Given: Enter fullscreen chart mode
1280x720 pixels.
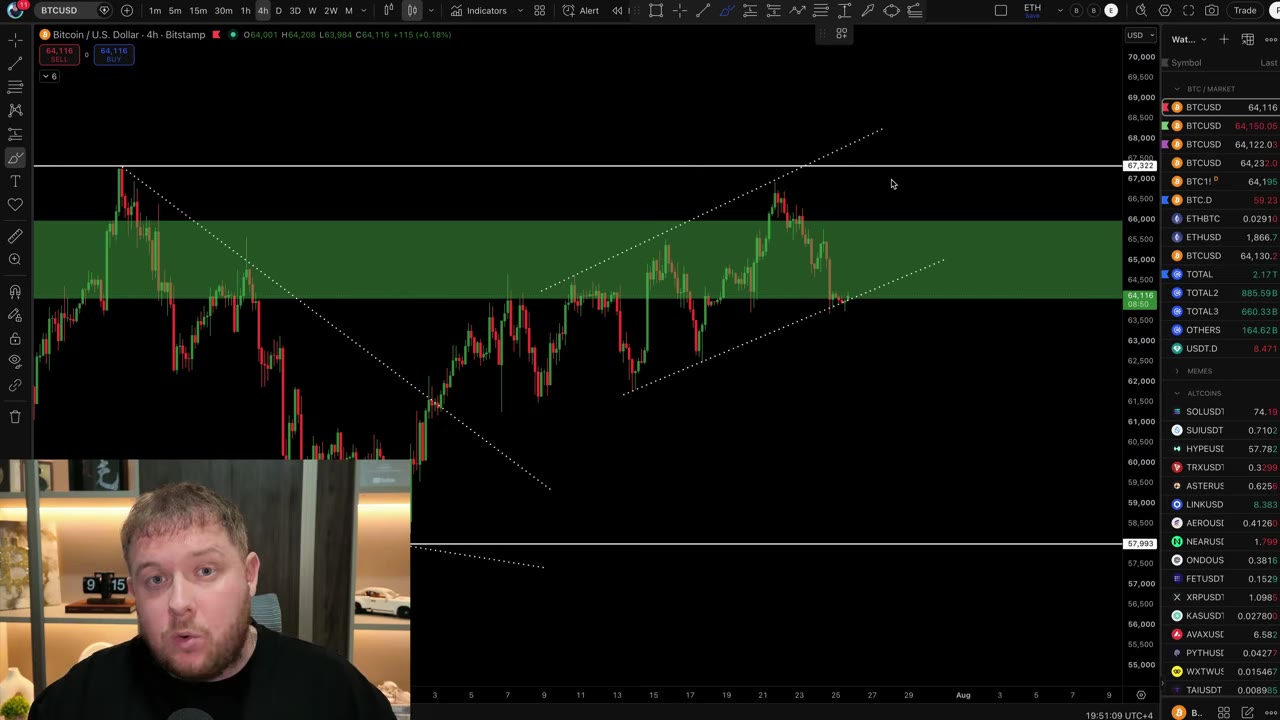Looking at the screenshot, I should tap(1189, 11).
